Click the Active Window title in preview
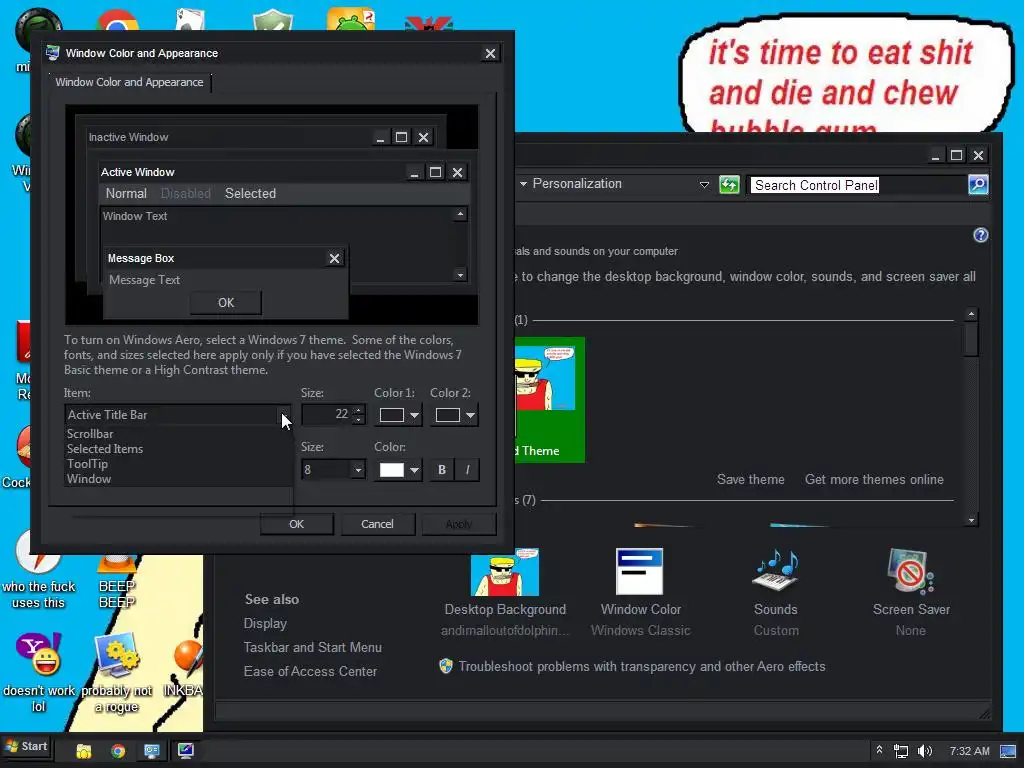 click(138, 172)
